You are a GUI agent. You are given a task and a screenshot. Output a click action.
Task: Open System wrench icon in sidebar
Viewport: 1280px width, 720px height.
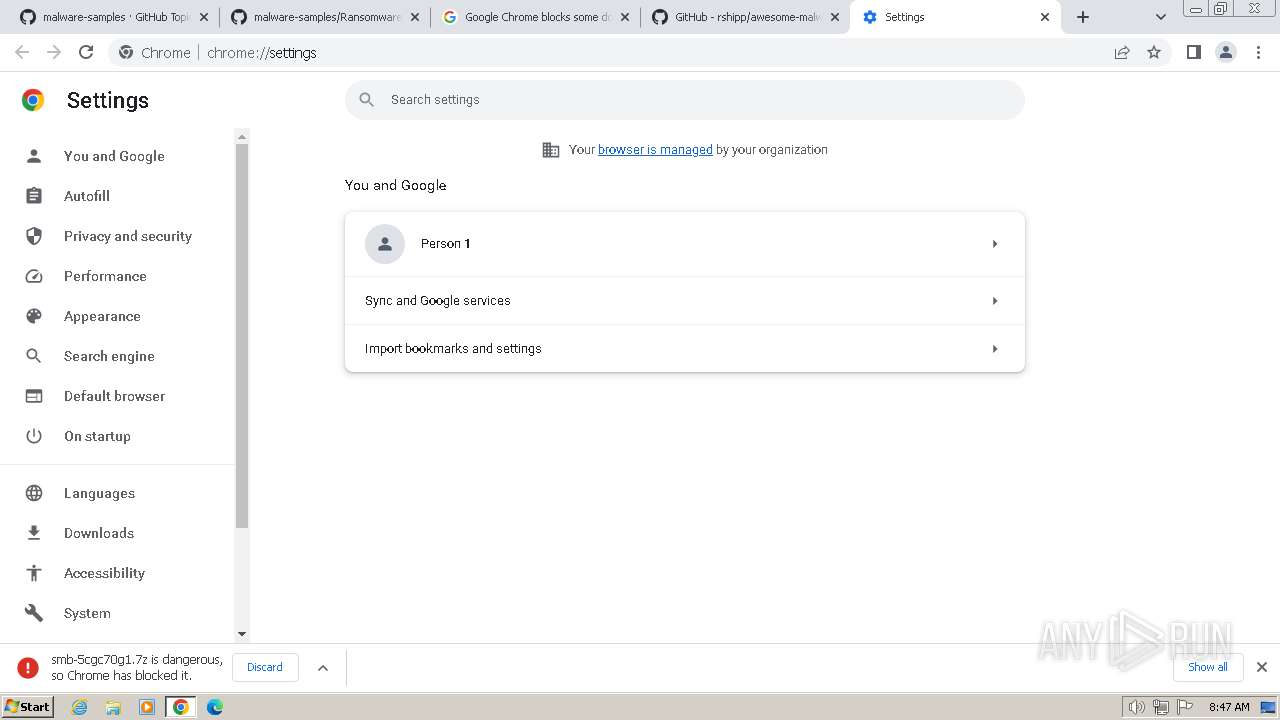point(34,613)
